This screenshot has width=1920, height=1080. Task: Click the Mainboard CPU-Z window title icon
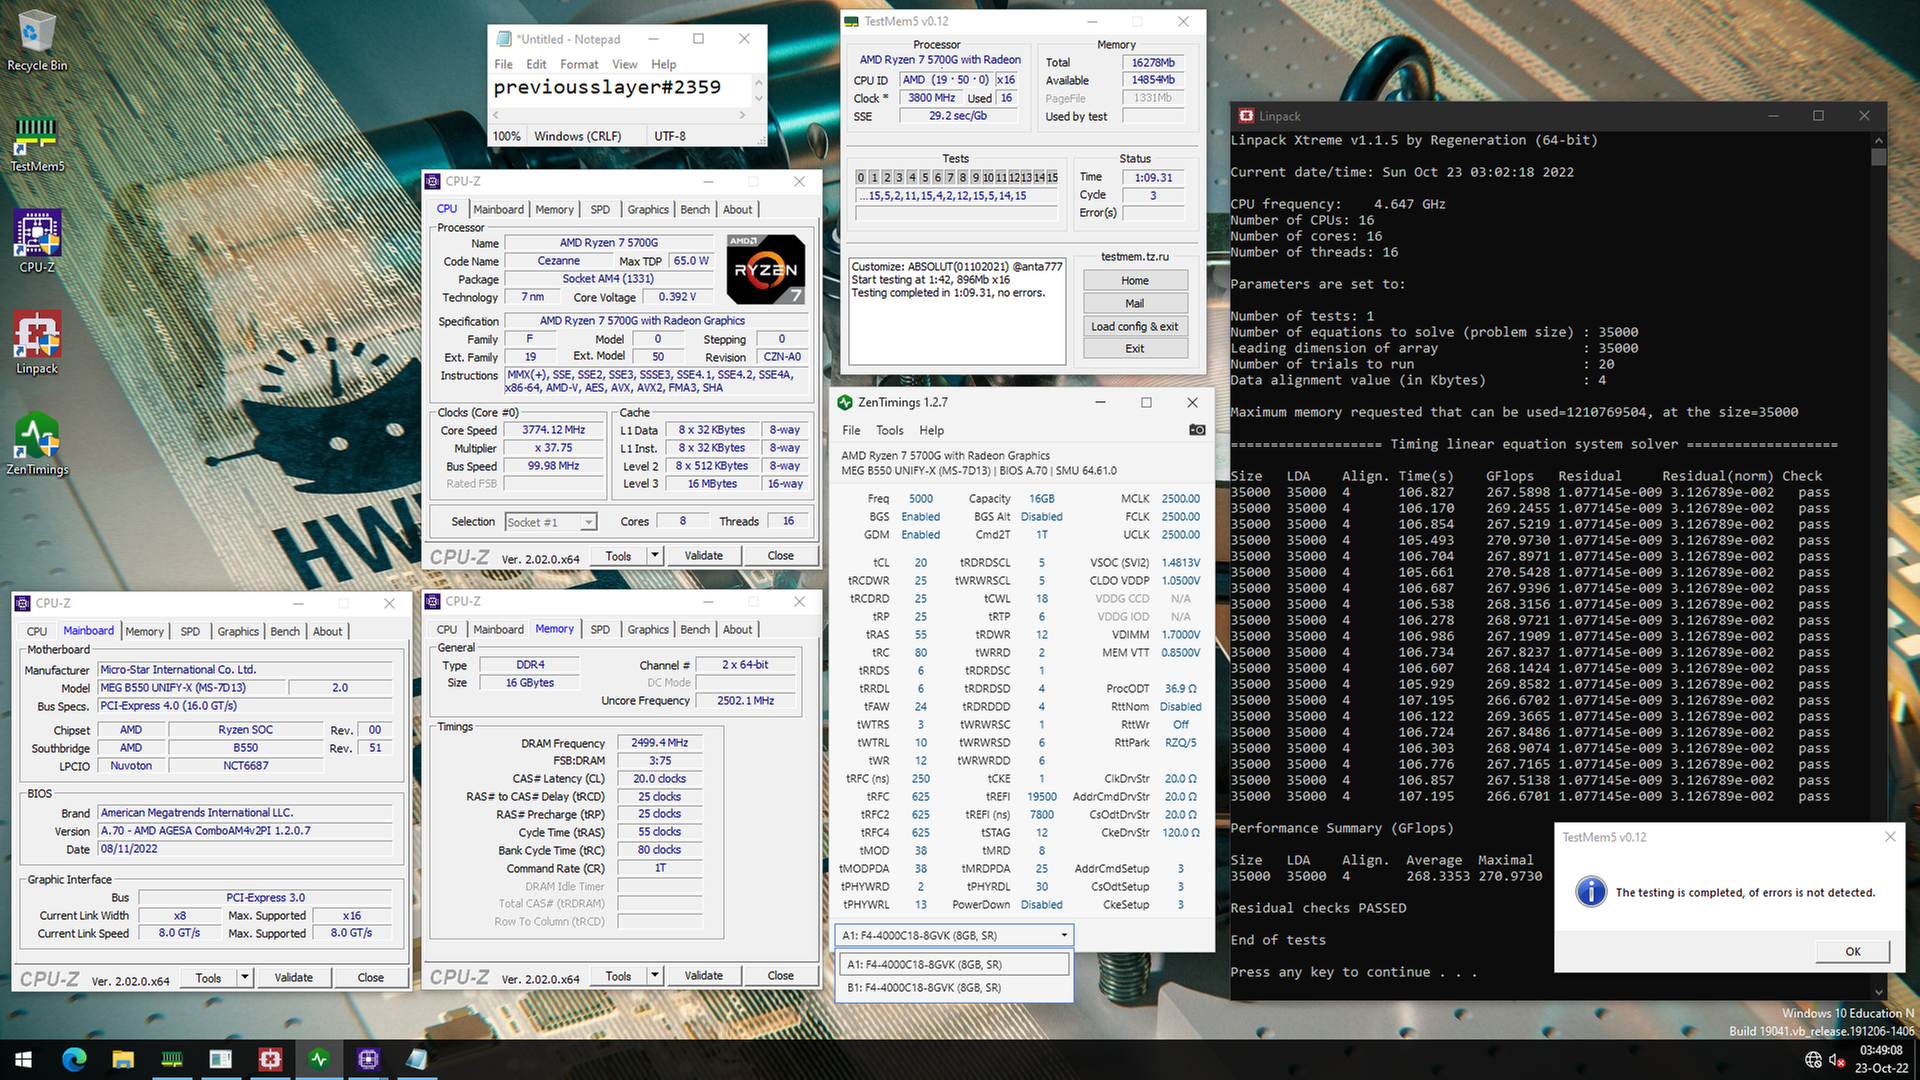[23, 603]
